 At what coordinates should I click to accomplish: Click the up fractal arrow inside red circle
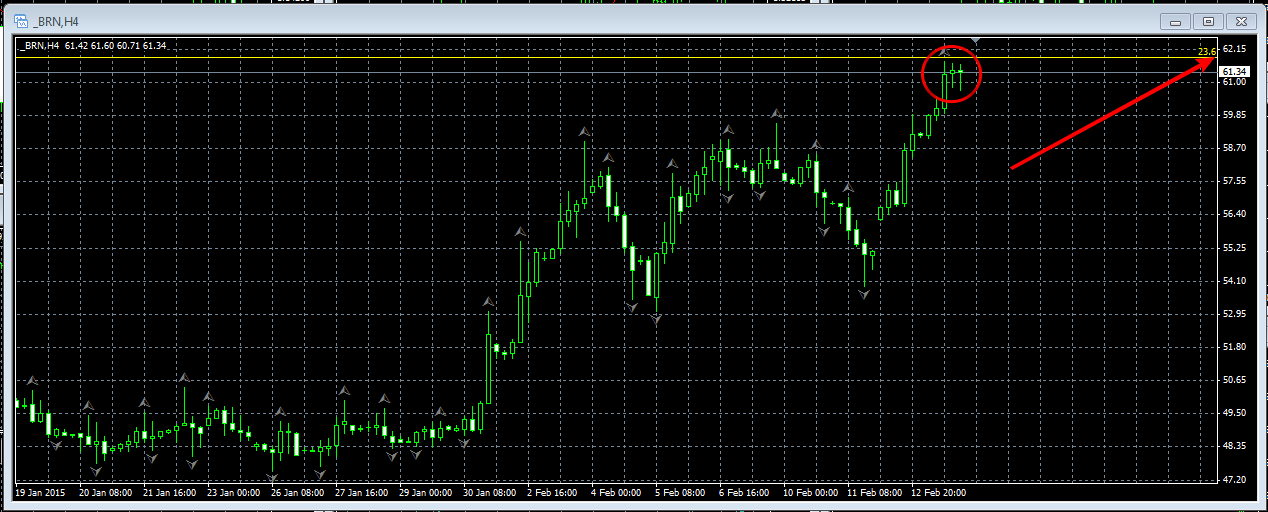(943, 53)
